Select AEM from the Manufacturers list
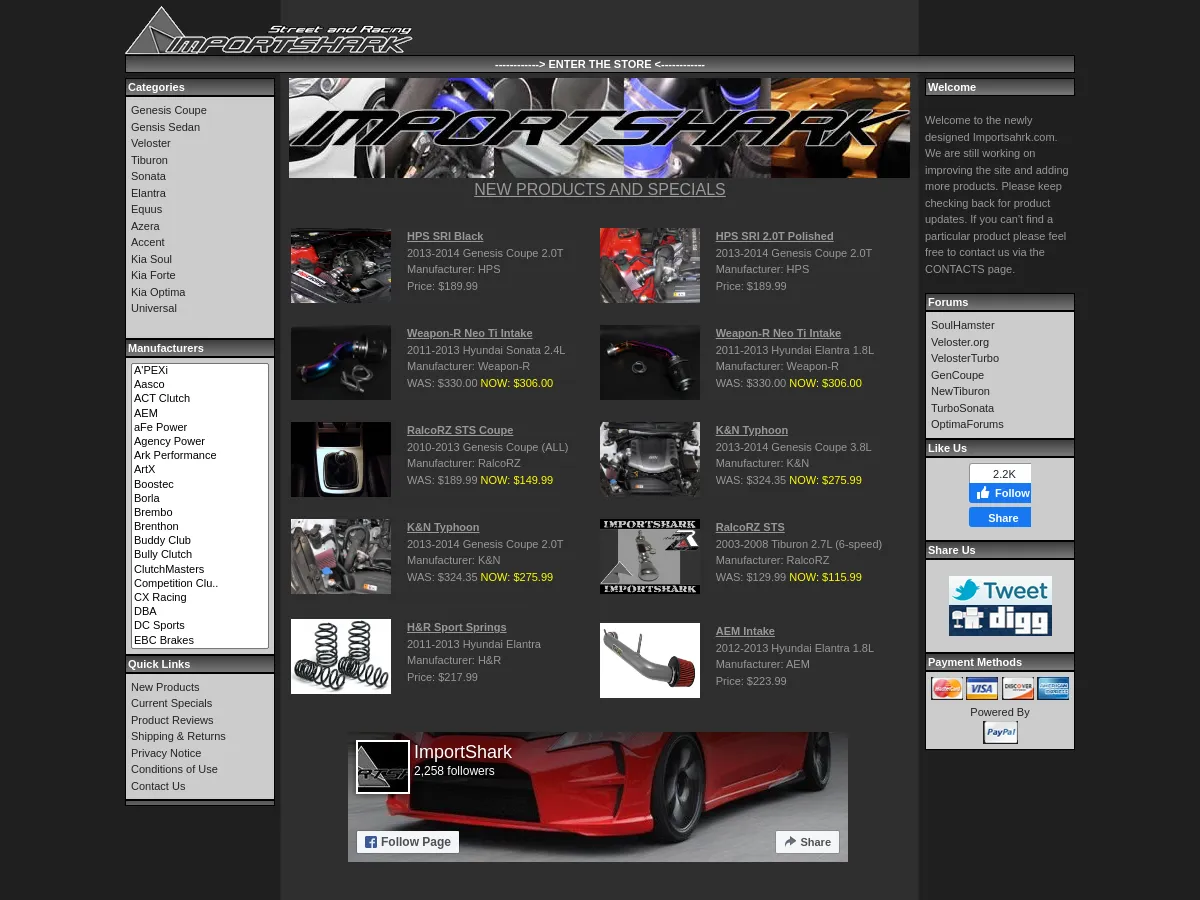The image size is (1200, 900). [x=146, y=413]
